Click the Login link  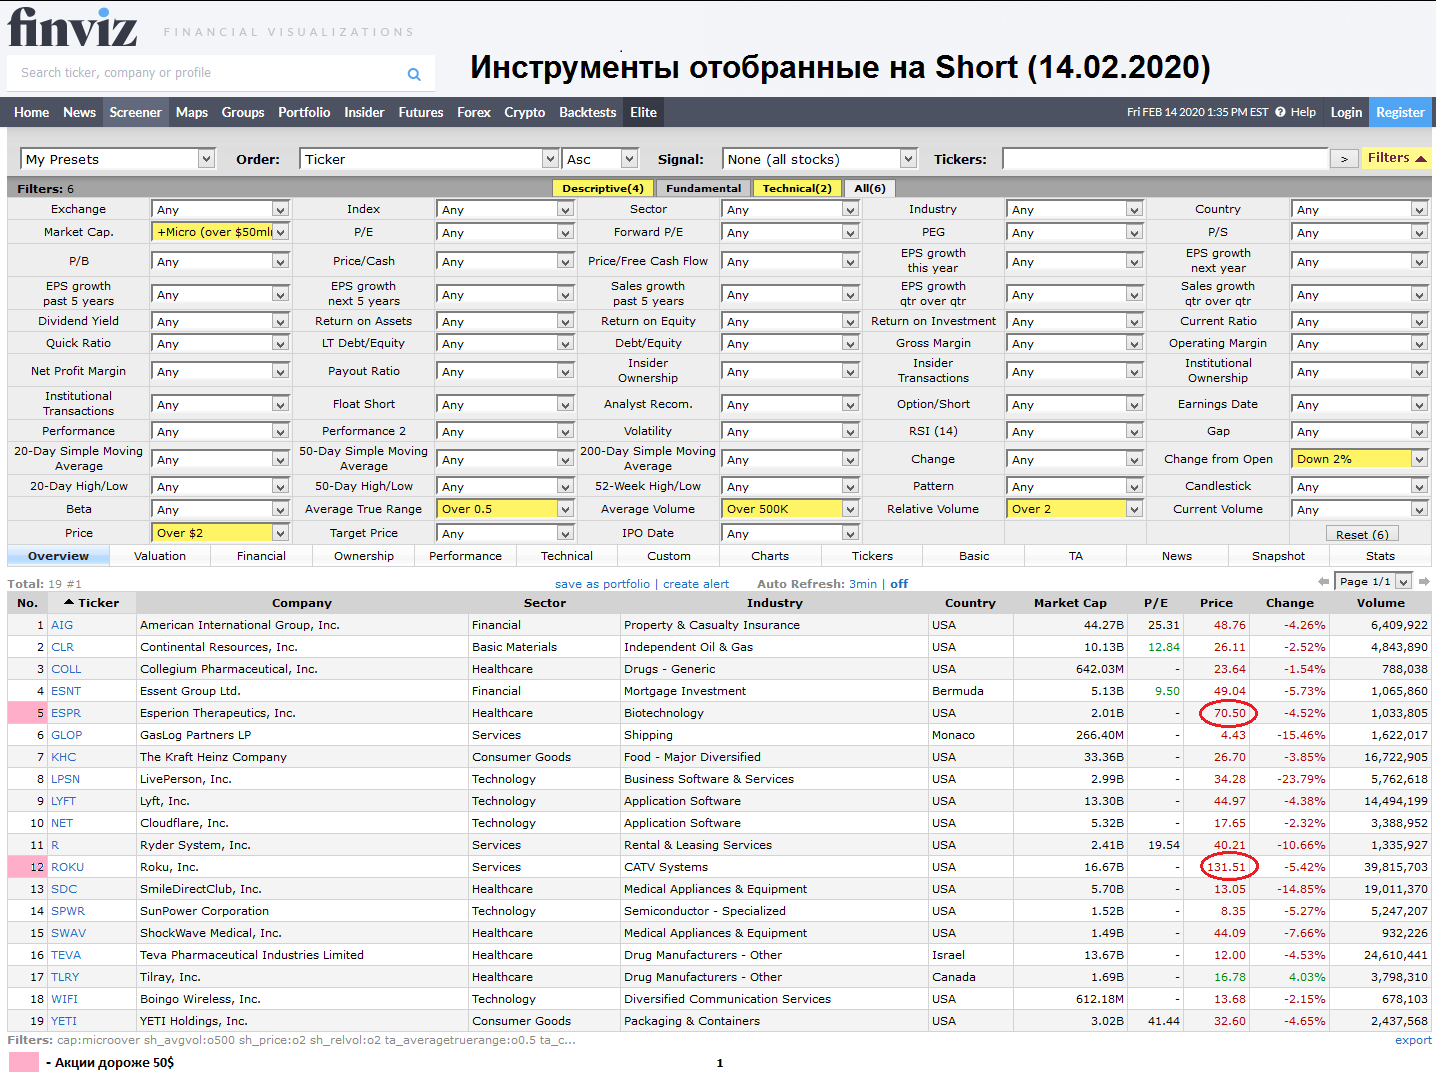(x=1346, y=112)
